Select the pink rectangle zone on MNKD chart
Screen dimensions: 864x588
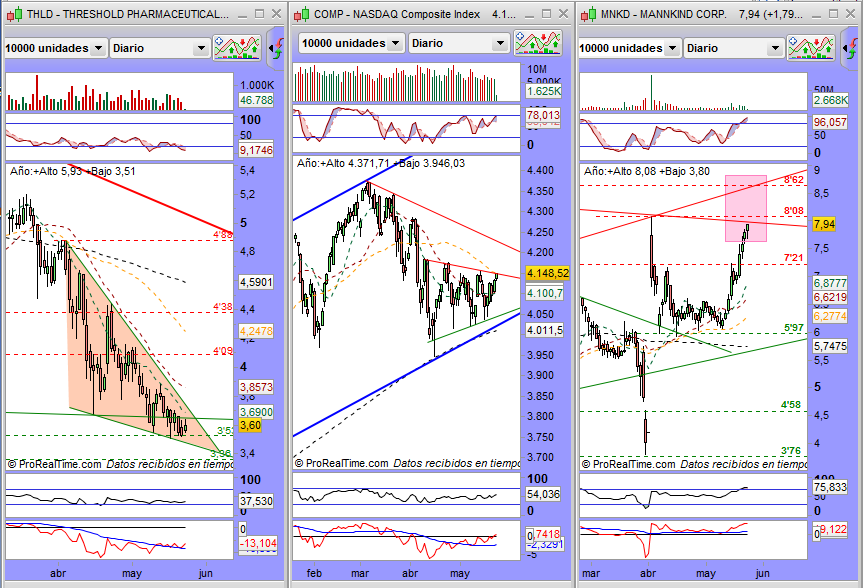tap(746, 208)
